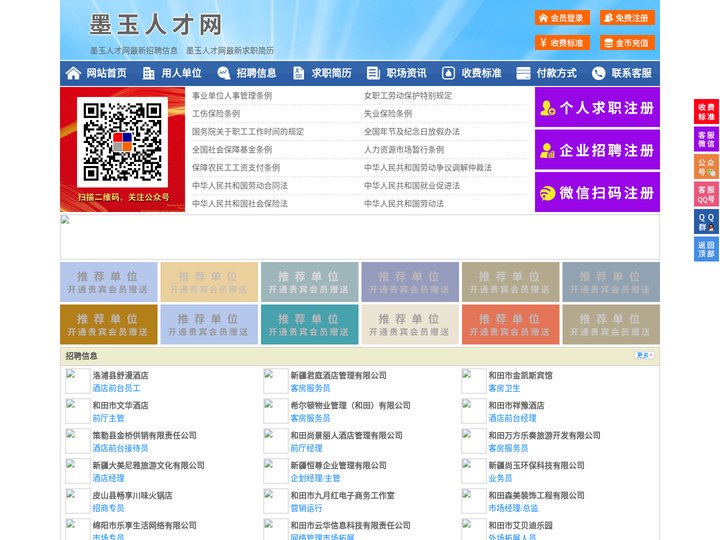The height and width of the screenshot is (540, 720).
Task: Click the 返回顶部 back-to-top button
Action: (706, 249)
